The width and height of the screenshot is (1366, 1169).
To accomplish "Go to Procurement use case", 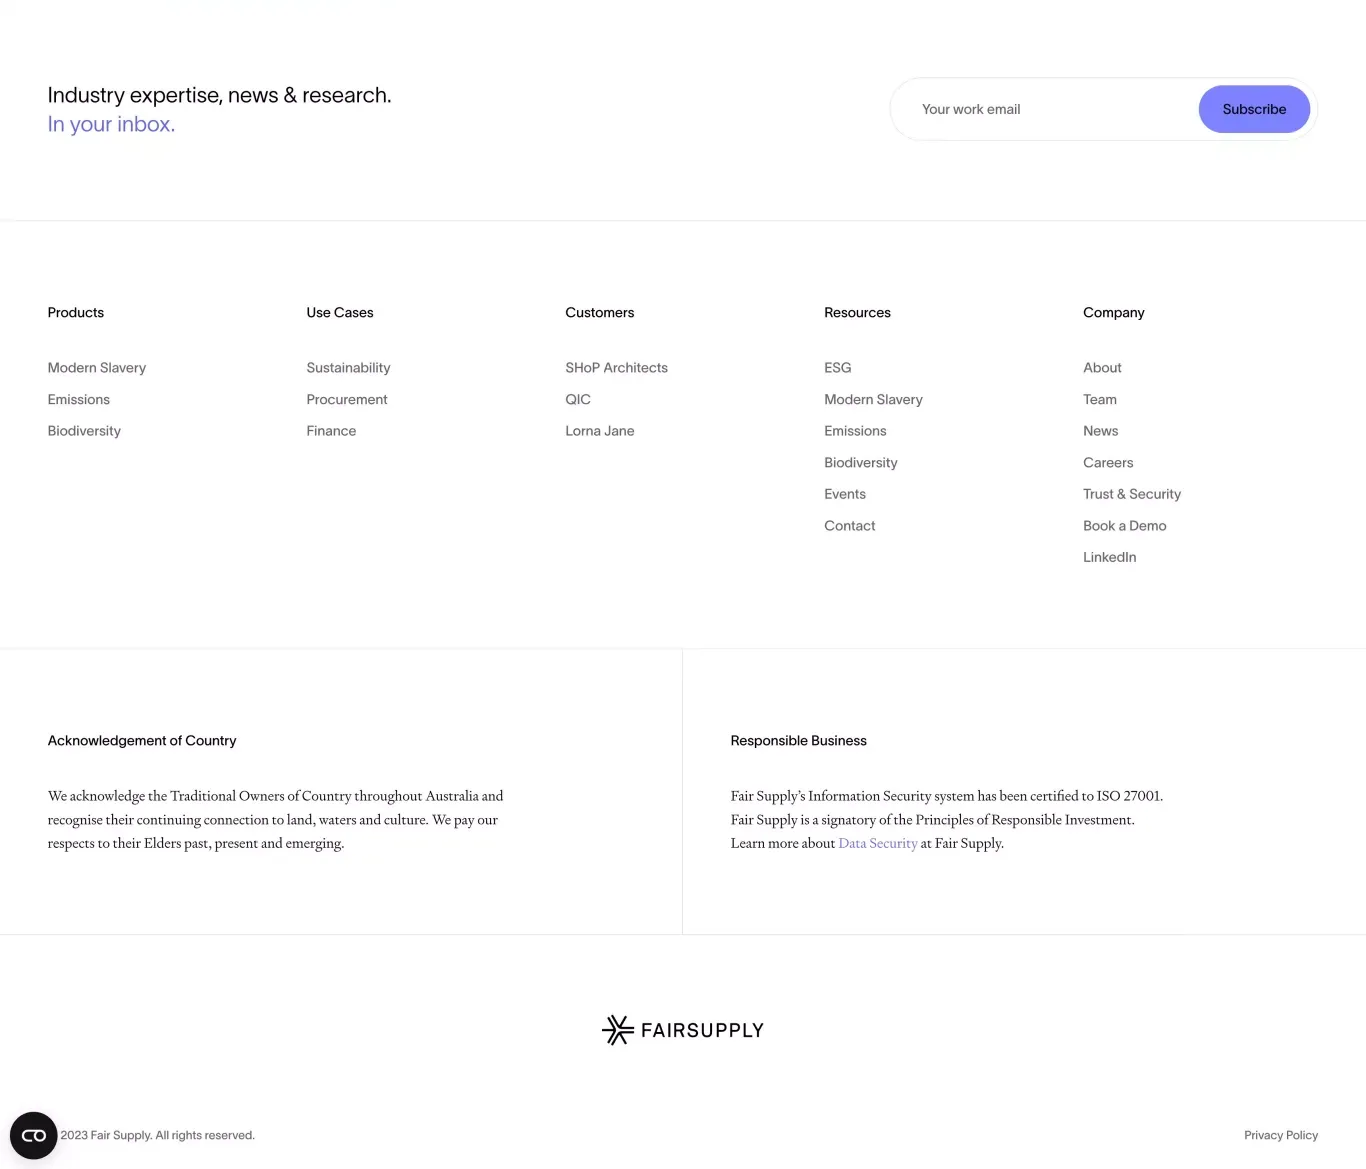I will 347,399.
